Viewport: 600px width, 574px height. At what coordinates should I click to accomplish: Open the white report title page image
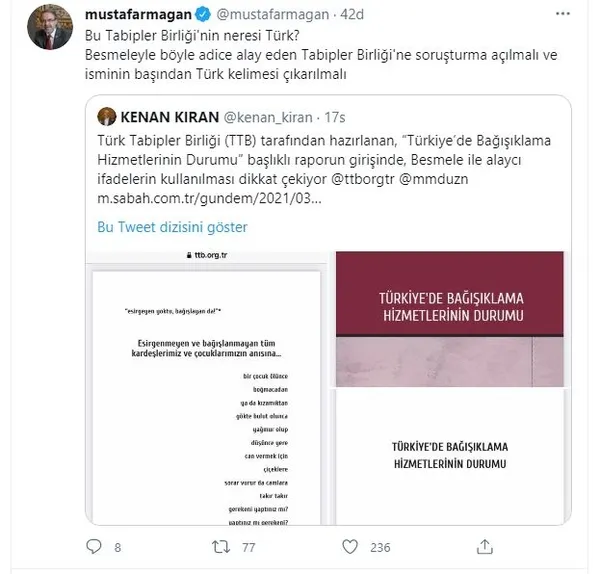(x=450, y=457)
